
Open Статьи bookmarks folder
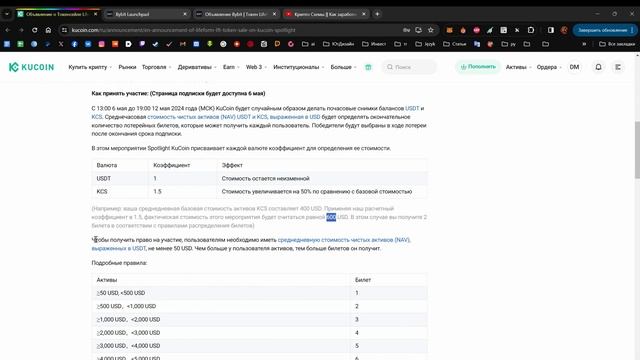click(455, 44)
